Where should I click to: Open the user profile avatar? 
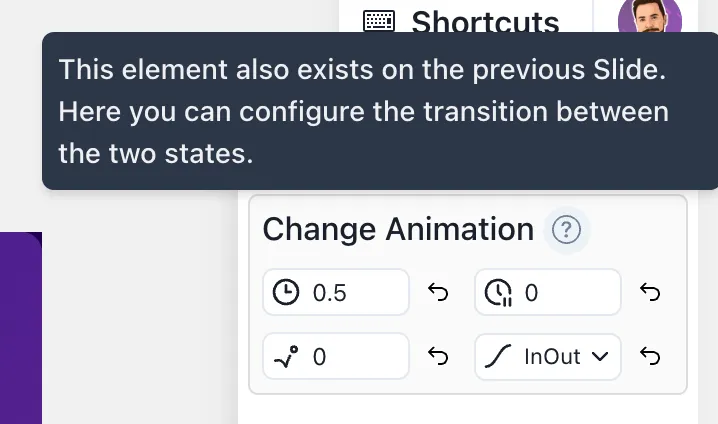pos(650,16)
